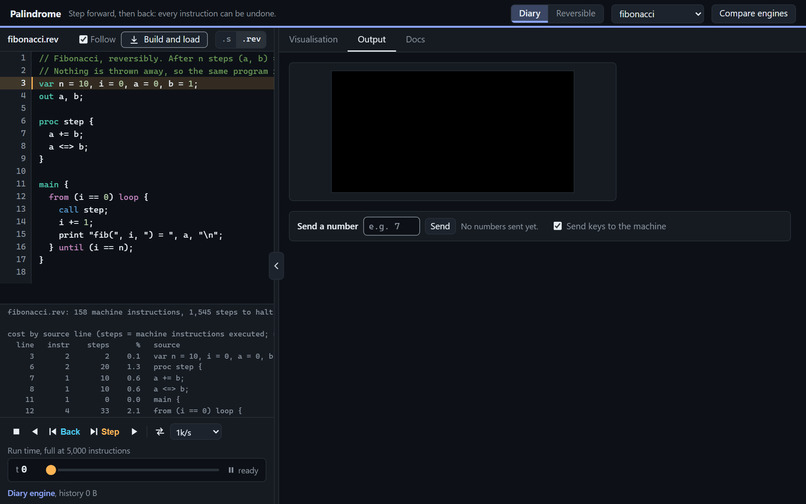Screen dimensions: 806x504
Task: Click the 'proc step {' code line
Action: pos(66,121)
